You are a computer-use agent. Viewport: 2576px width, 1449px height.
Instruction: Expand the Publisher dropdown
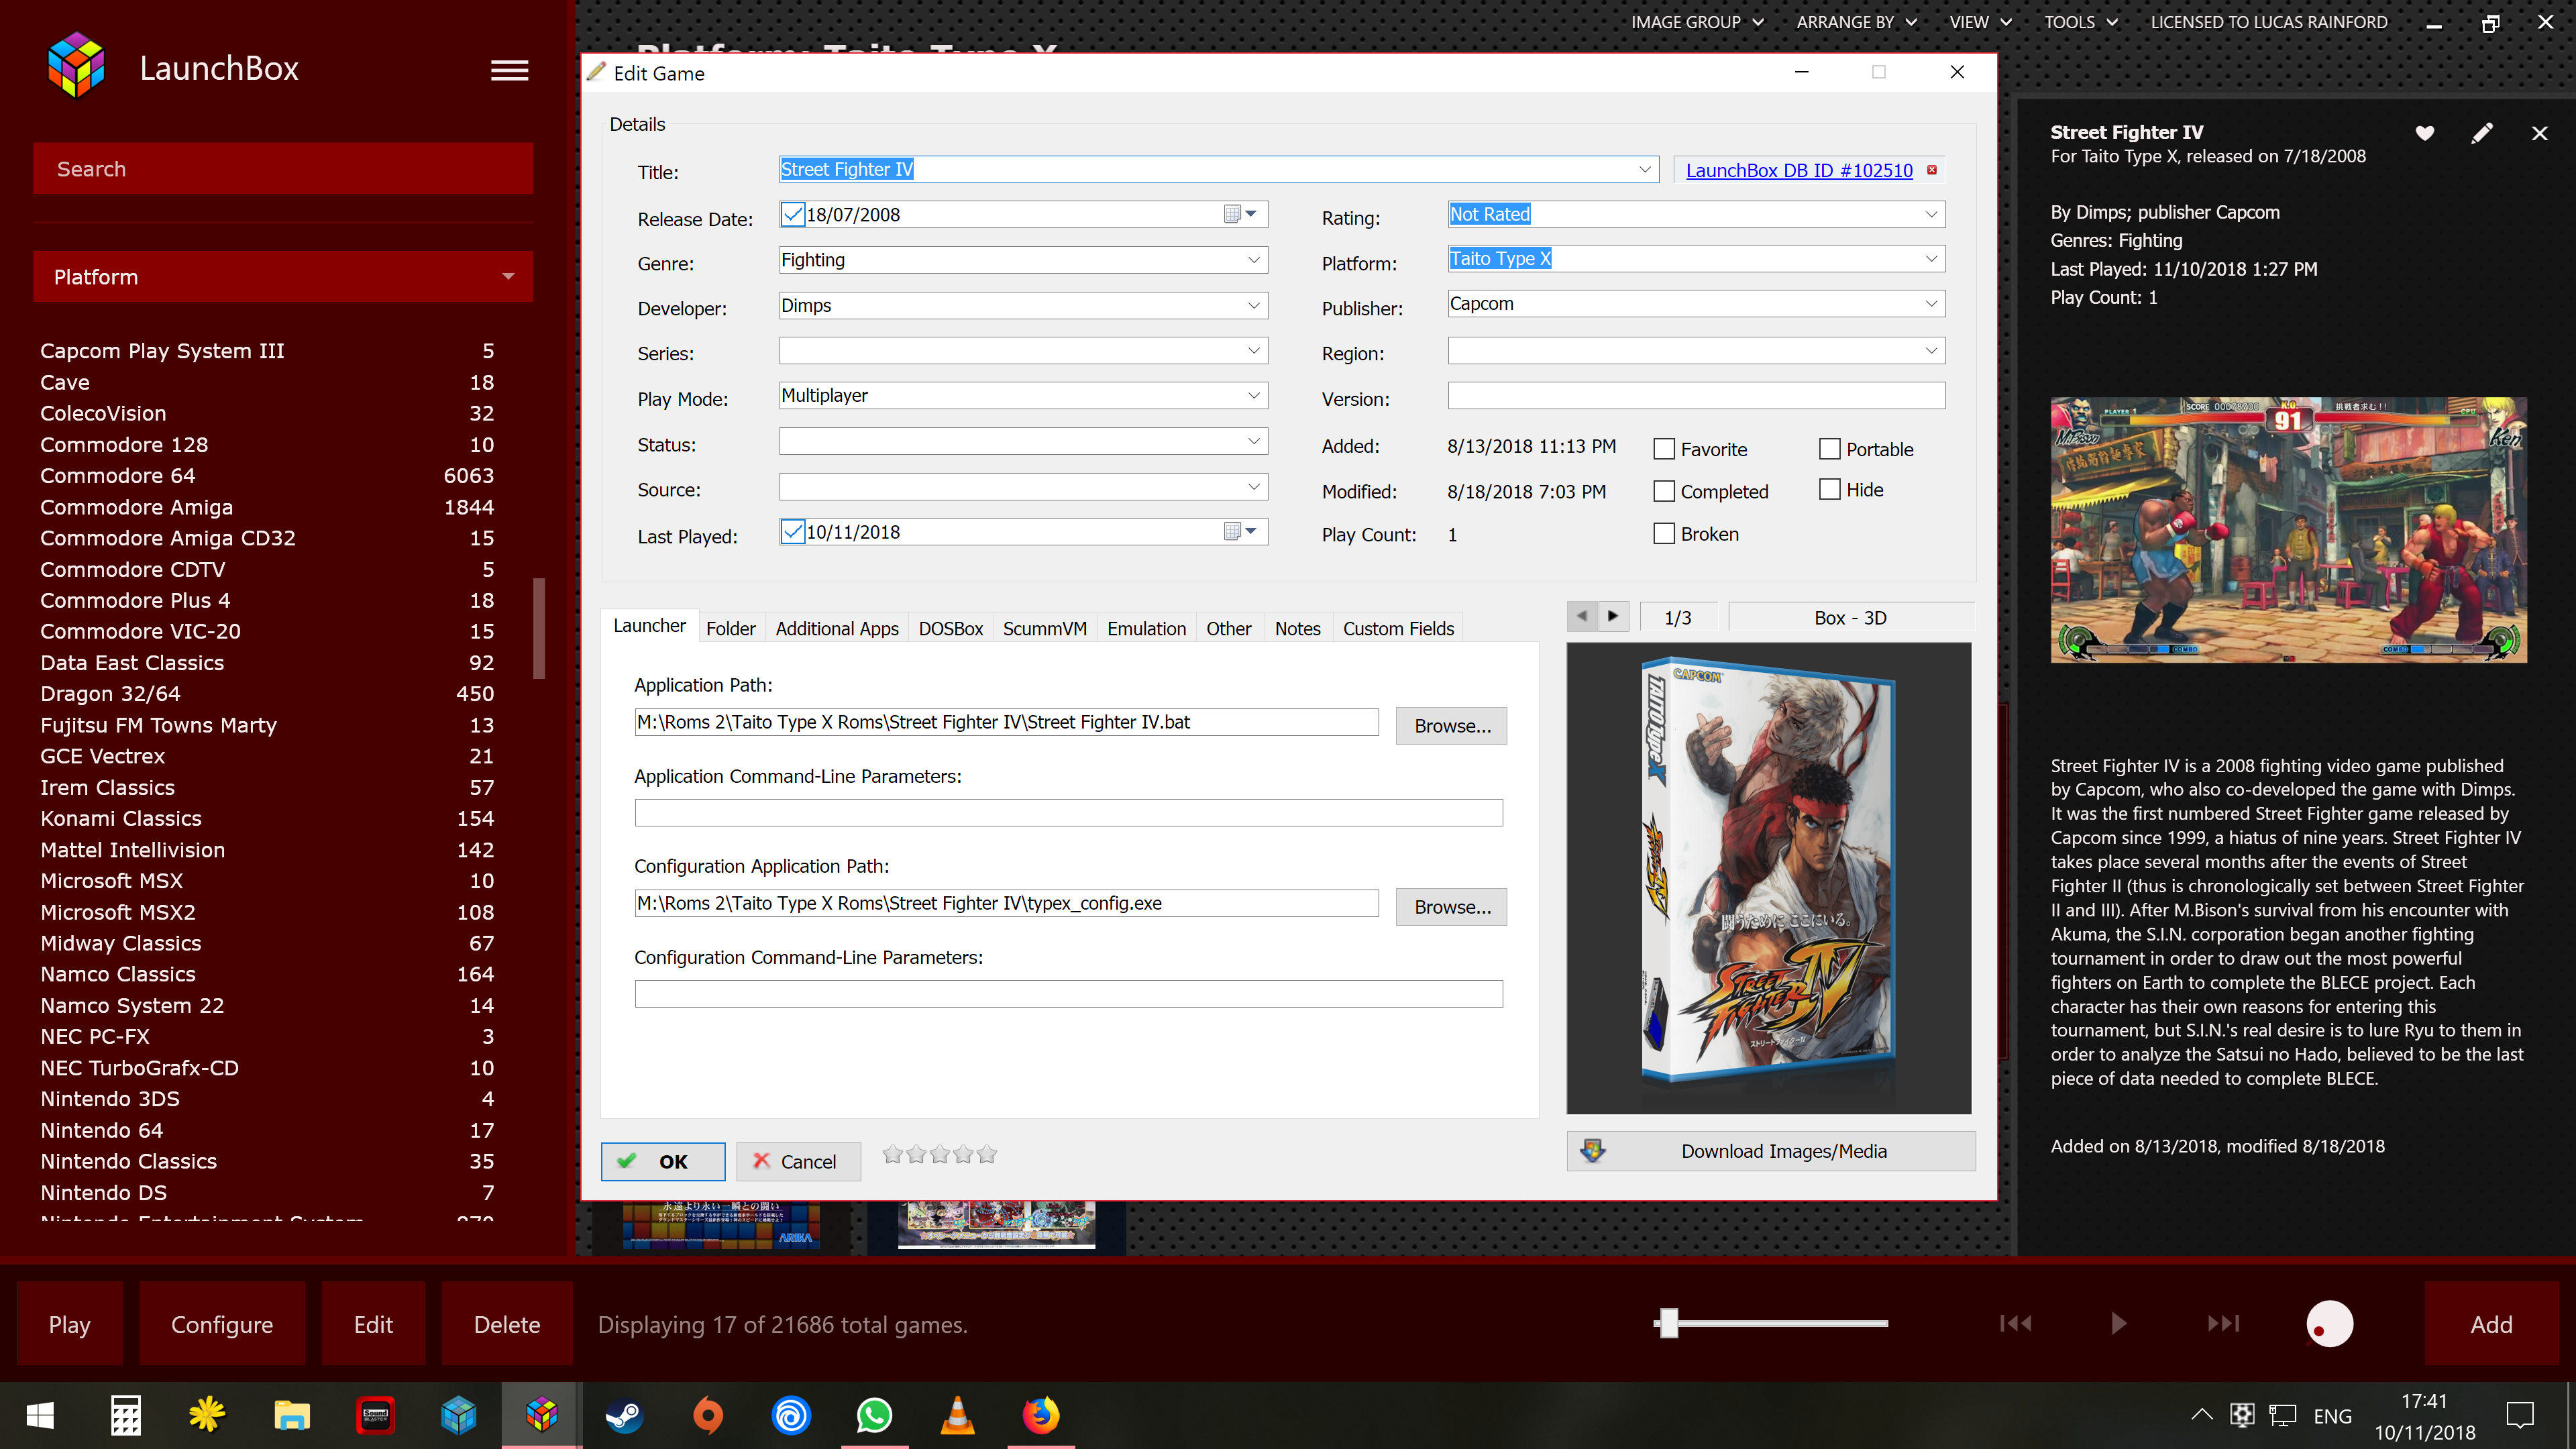[1931, 303]
